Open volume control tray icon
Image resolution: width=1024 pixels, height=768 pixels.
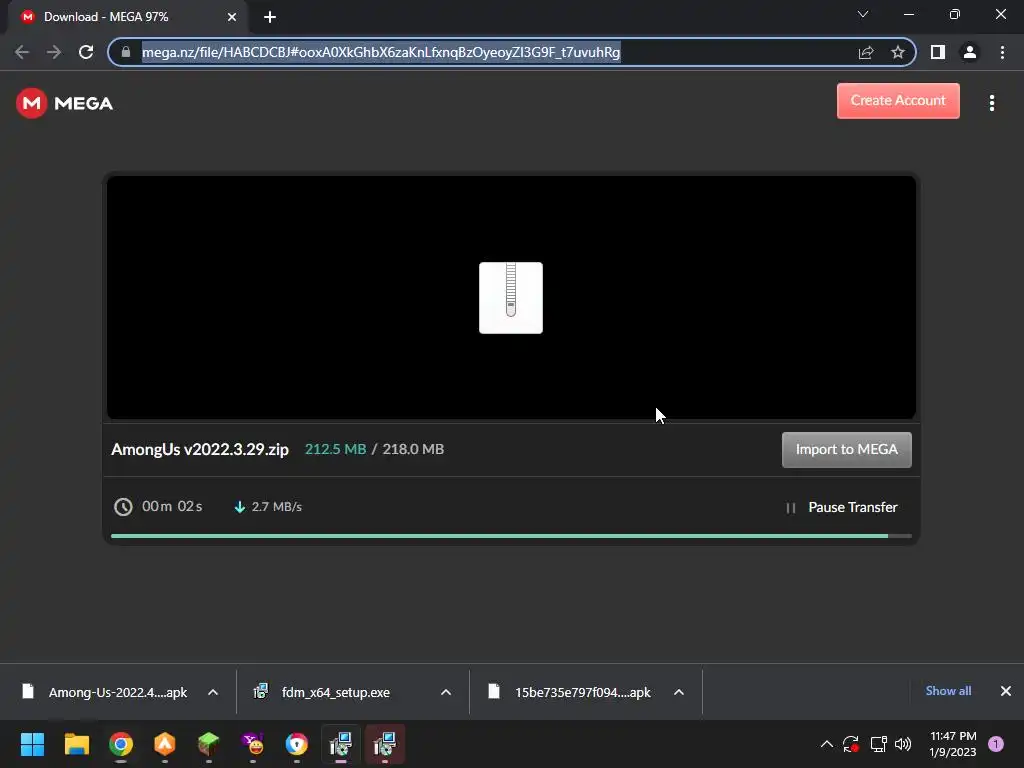point(903,744)
